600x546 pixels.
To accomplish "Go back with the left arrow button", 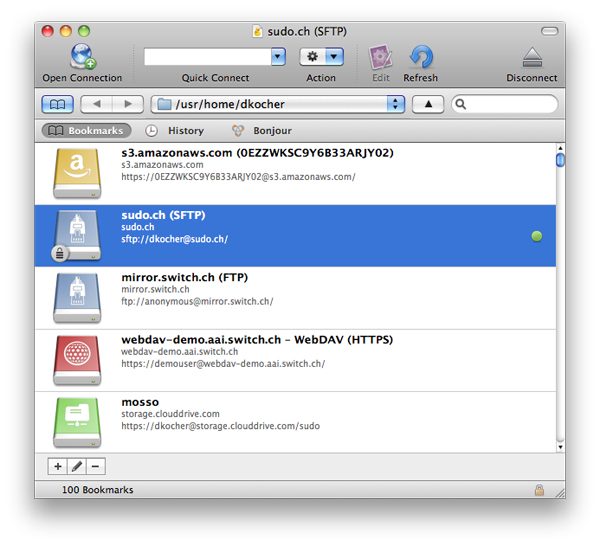I will tap(97, 104).
